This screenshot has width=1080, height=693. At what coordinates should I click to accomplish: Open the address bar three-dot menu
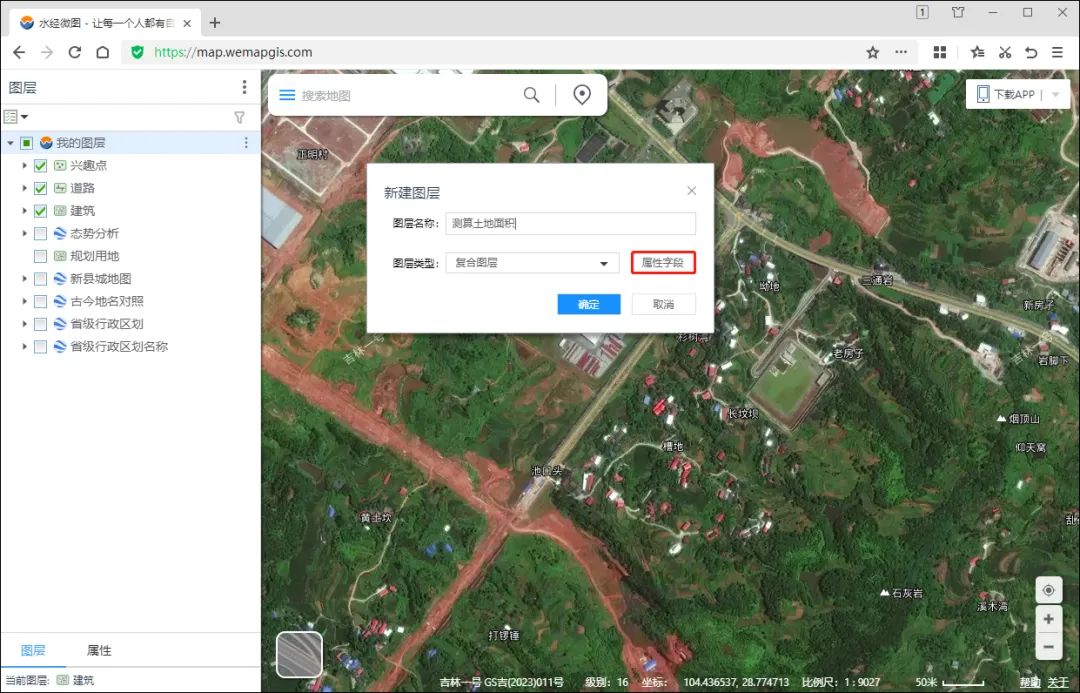coord(901,52)
